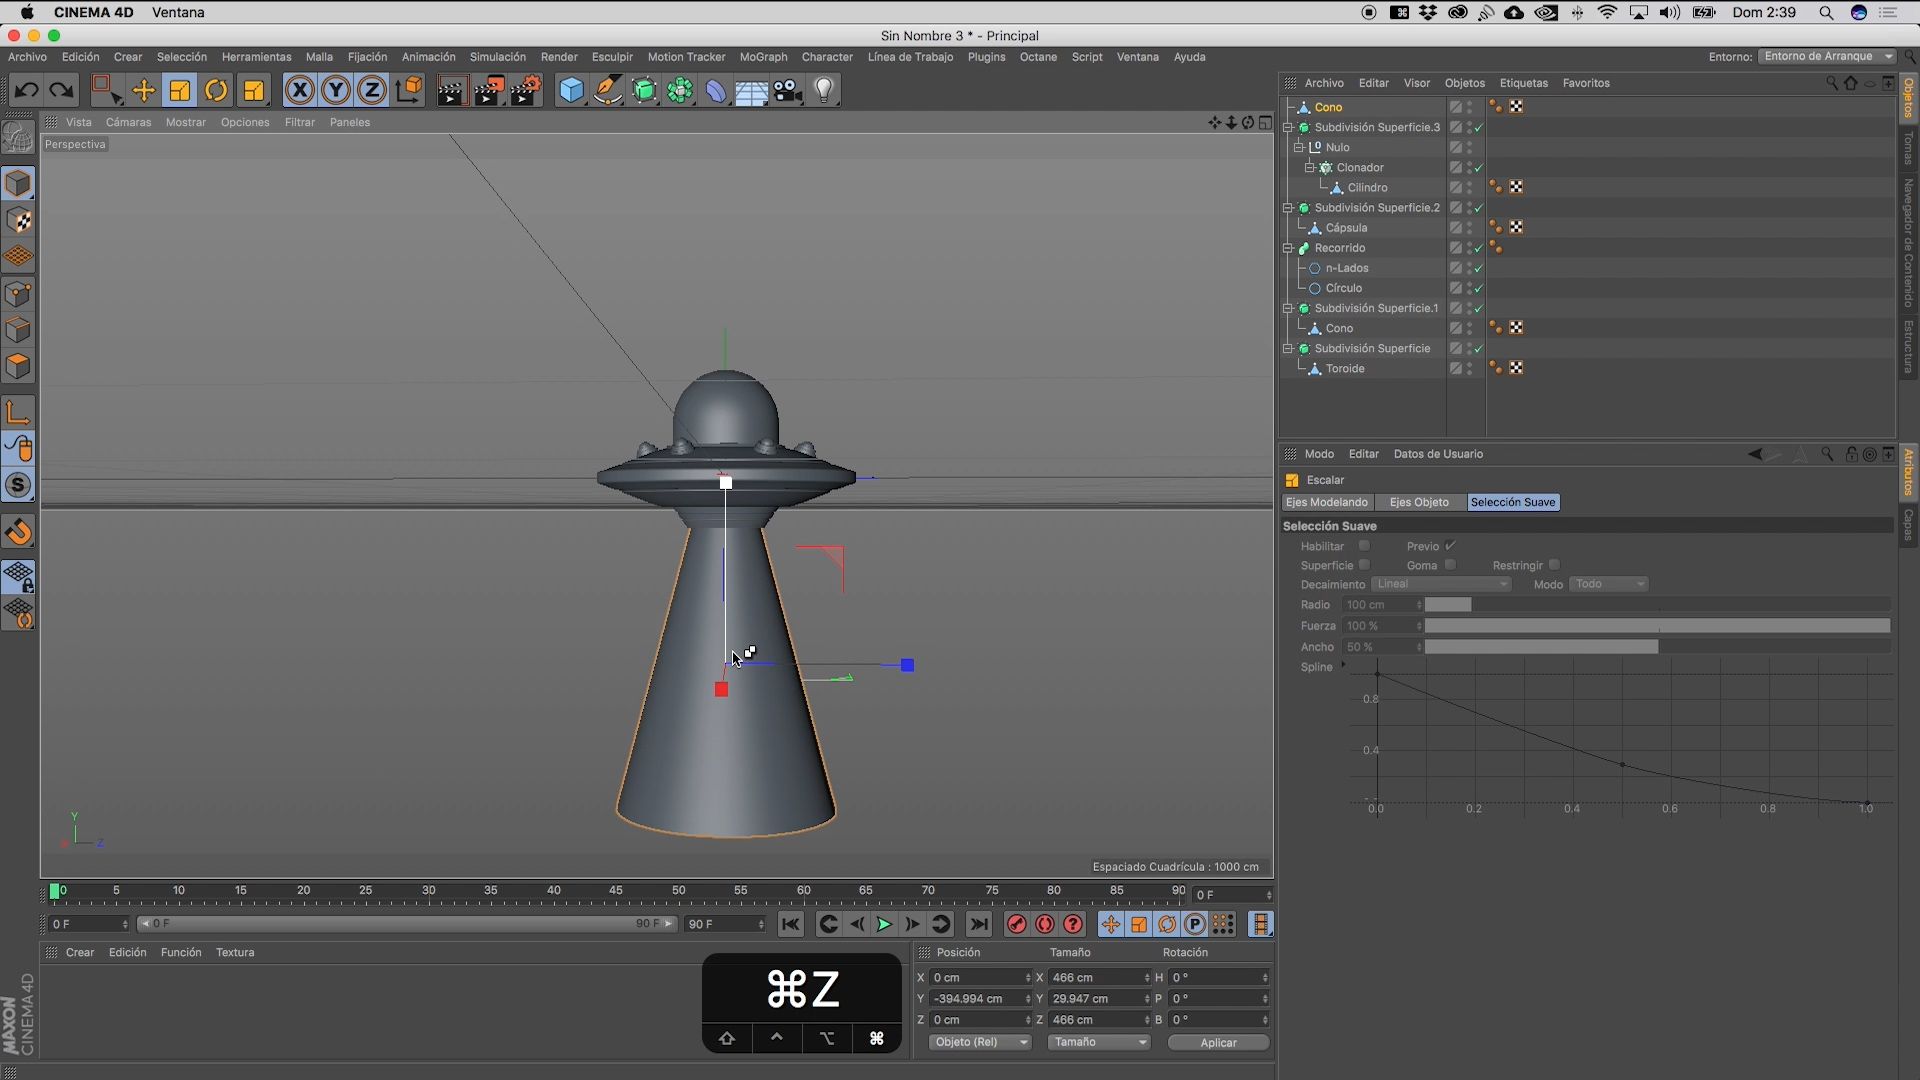
Task: Click the Record active objects button
Action: tap(1016, 925)
